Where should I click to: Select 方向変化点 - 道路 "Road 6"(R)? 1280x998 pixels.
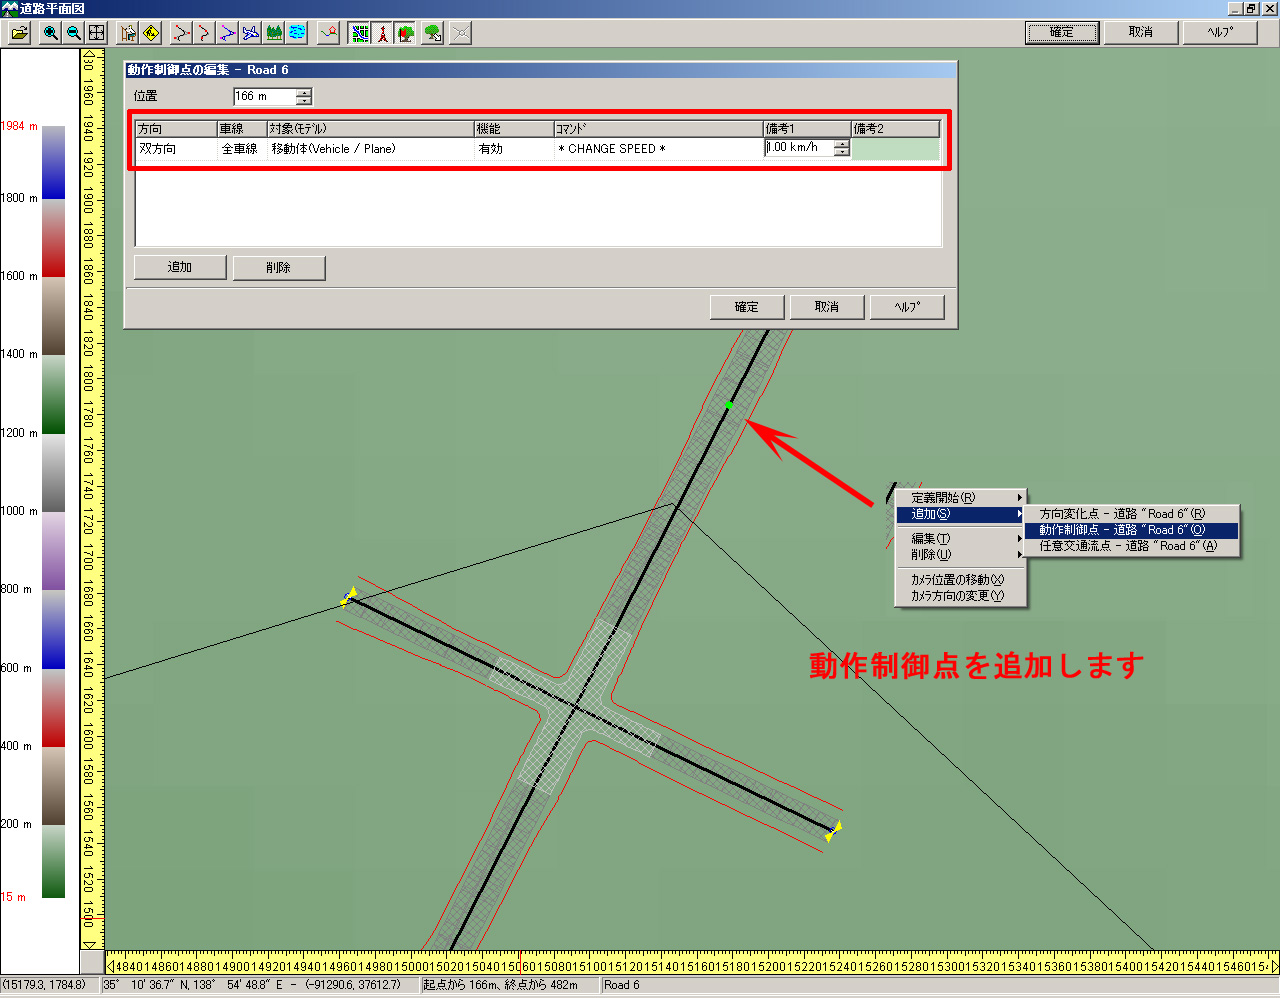click(1132, 514)
